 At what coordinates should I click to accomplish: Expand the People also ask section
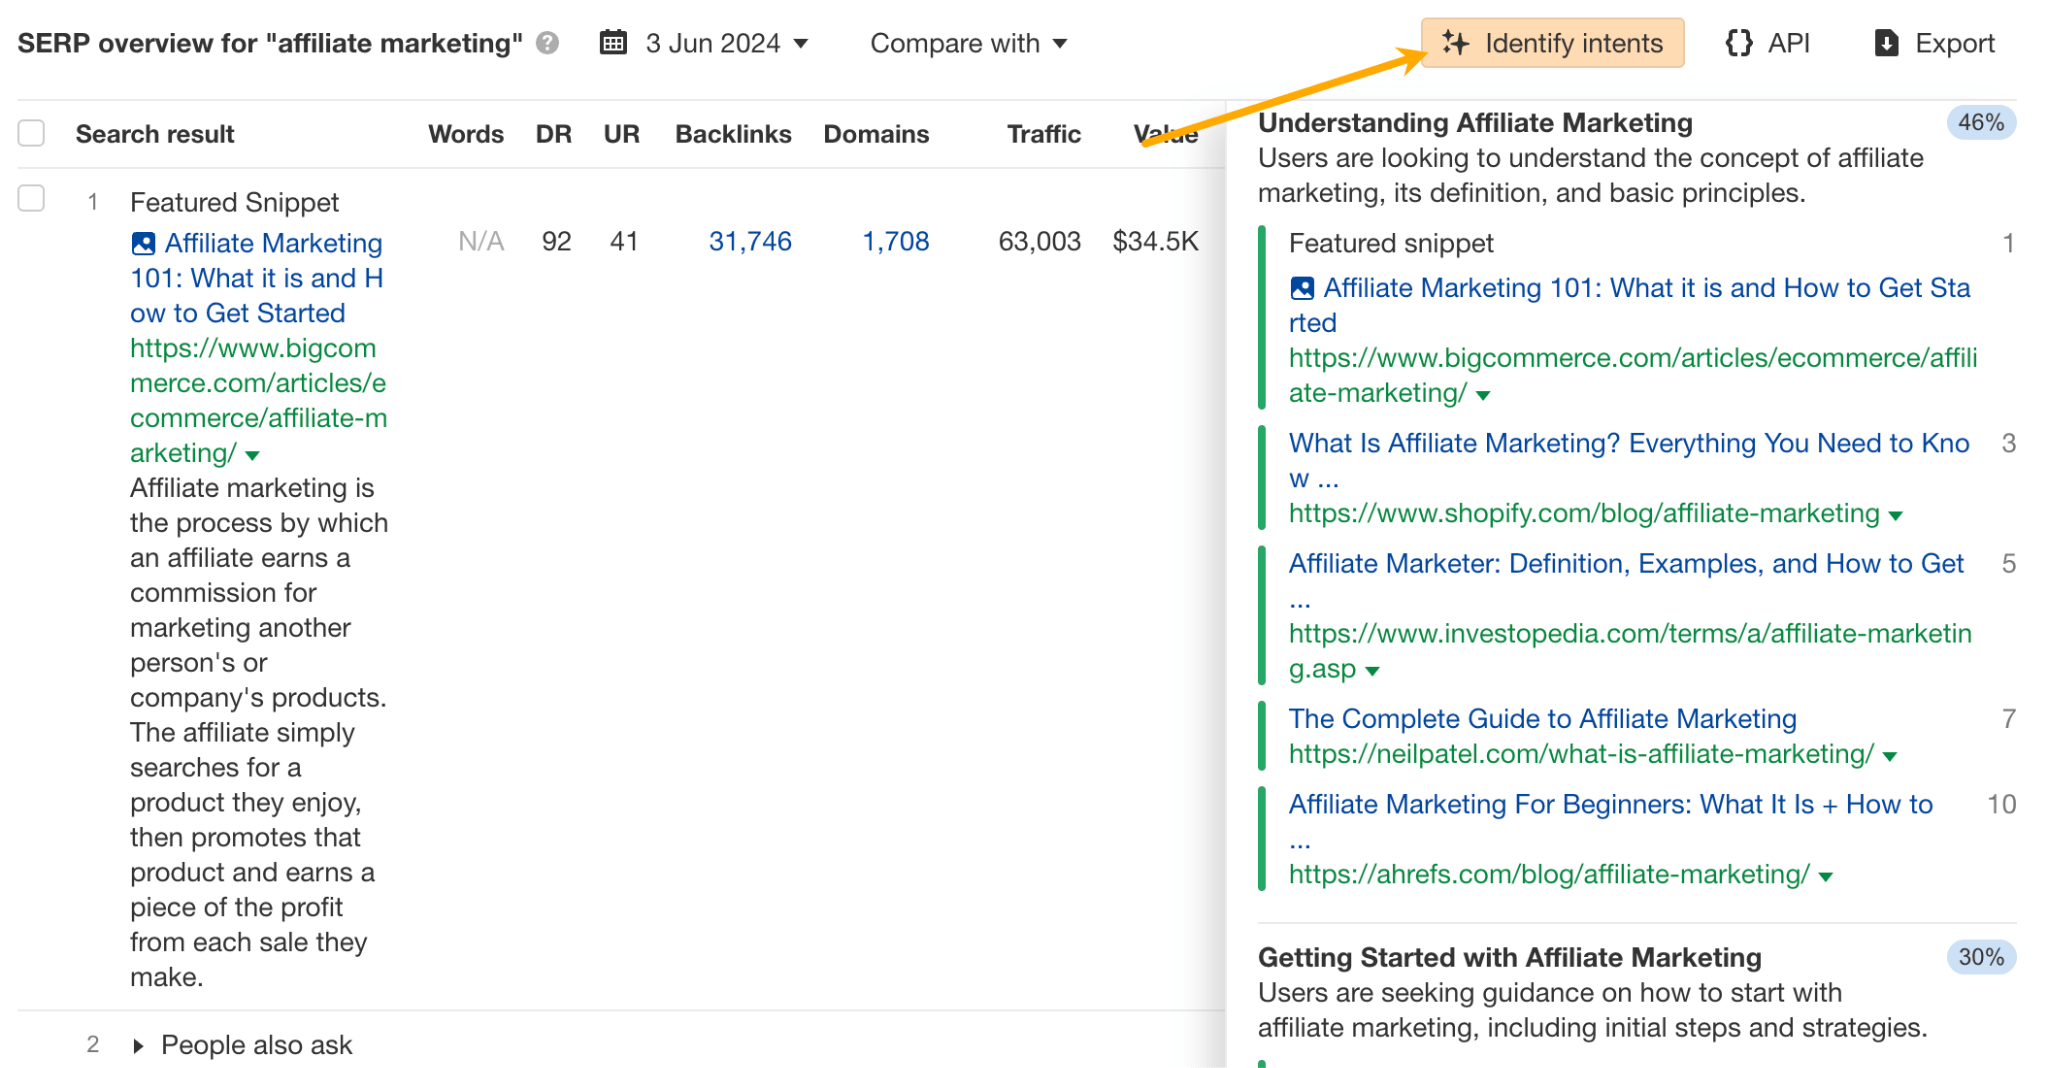point(138,1044)
